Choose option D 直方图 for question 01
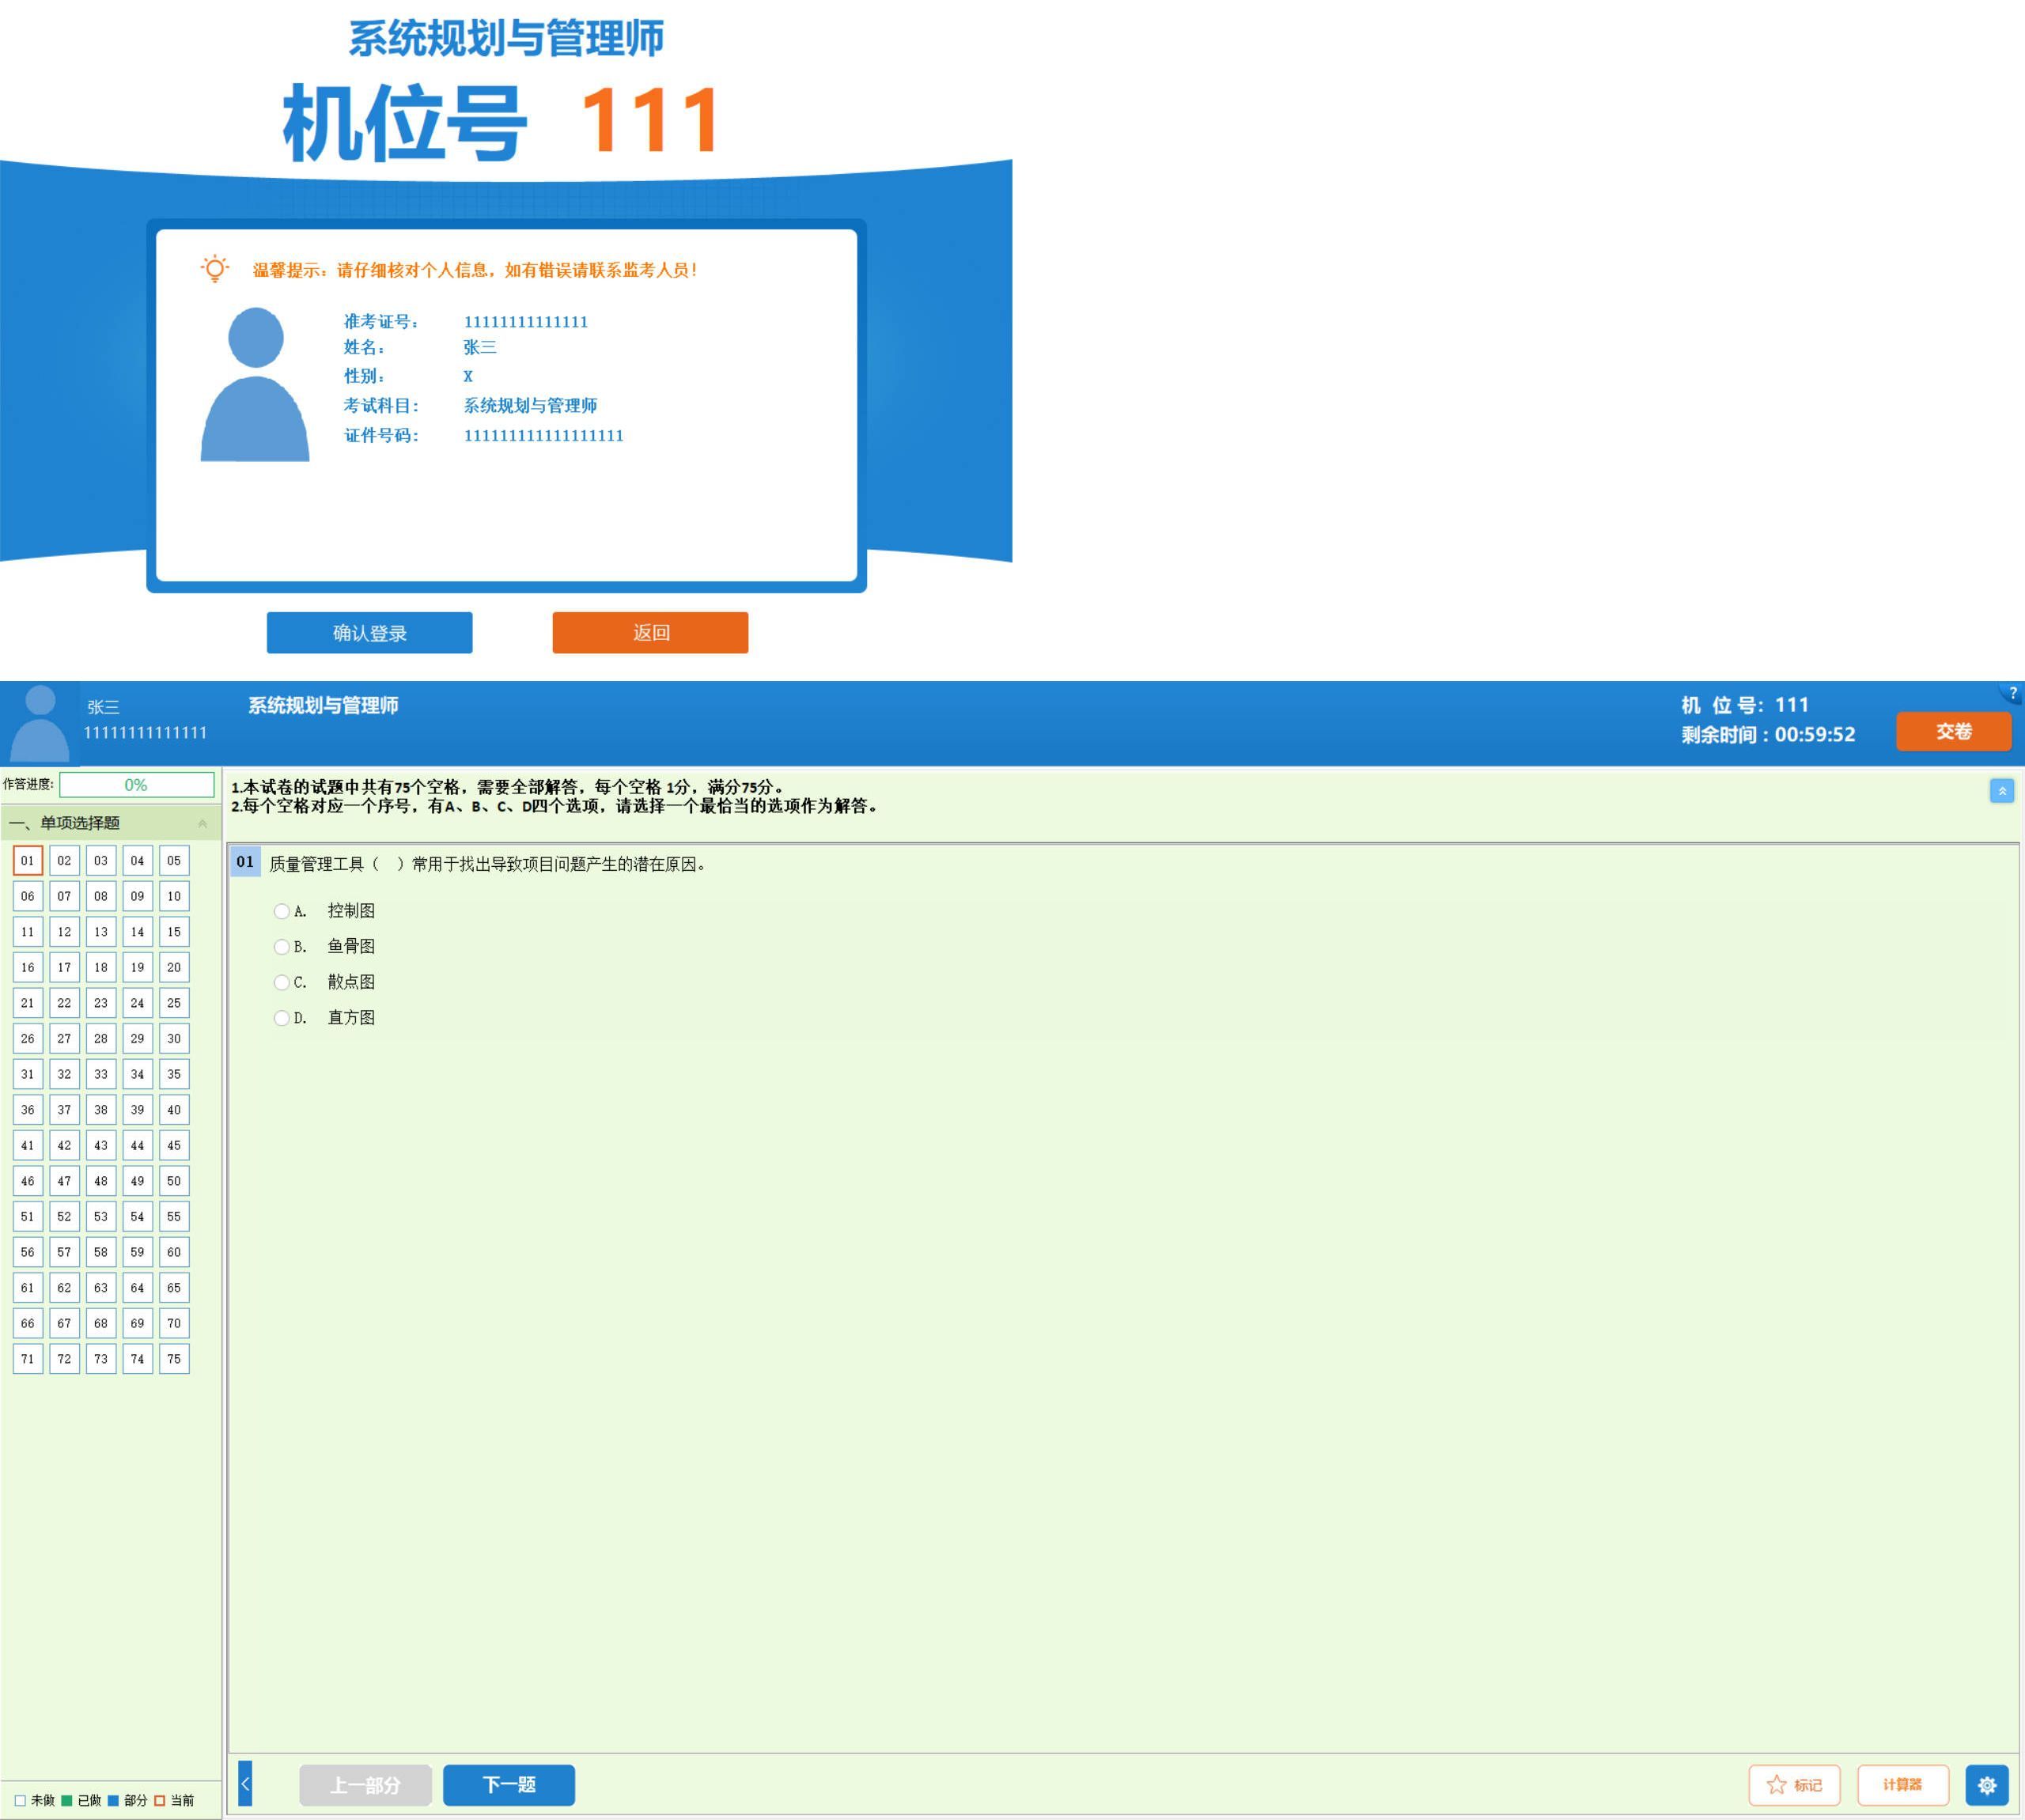 click(281, 1017)
